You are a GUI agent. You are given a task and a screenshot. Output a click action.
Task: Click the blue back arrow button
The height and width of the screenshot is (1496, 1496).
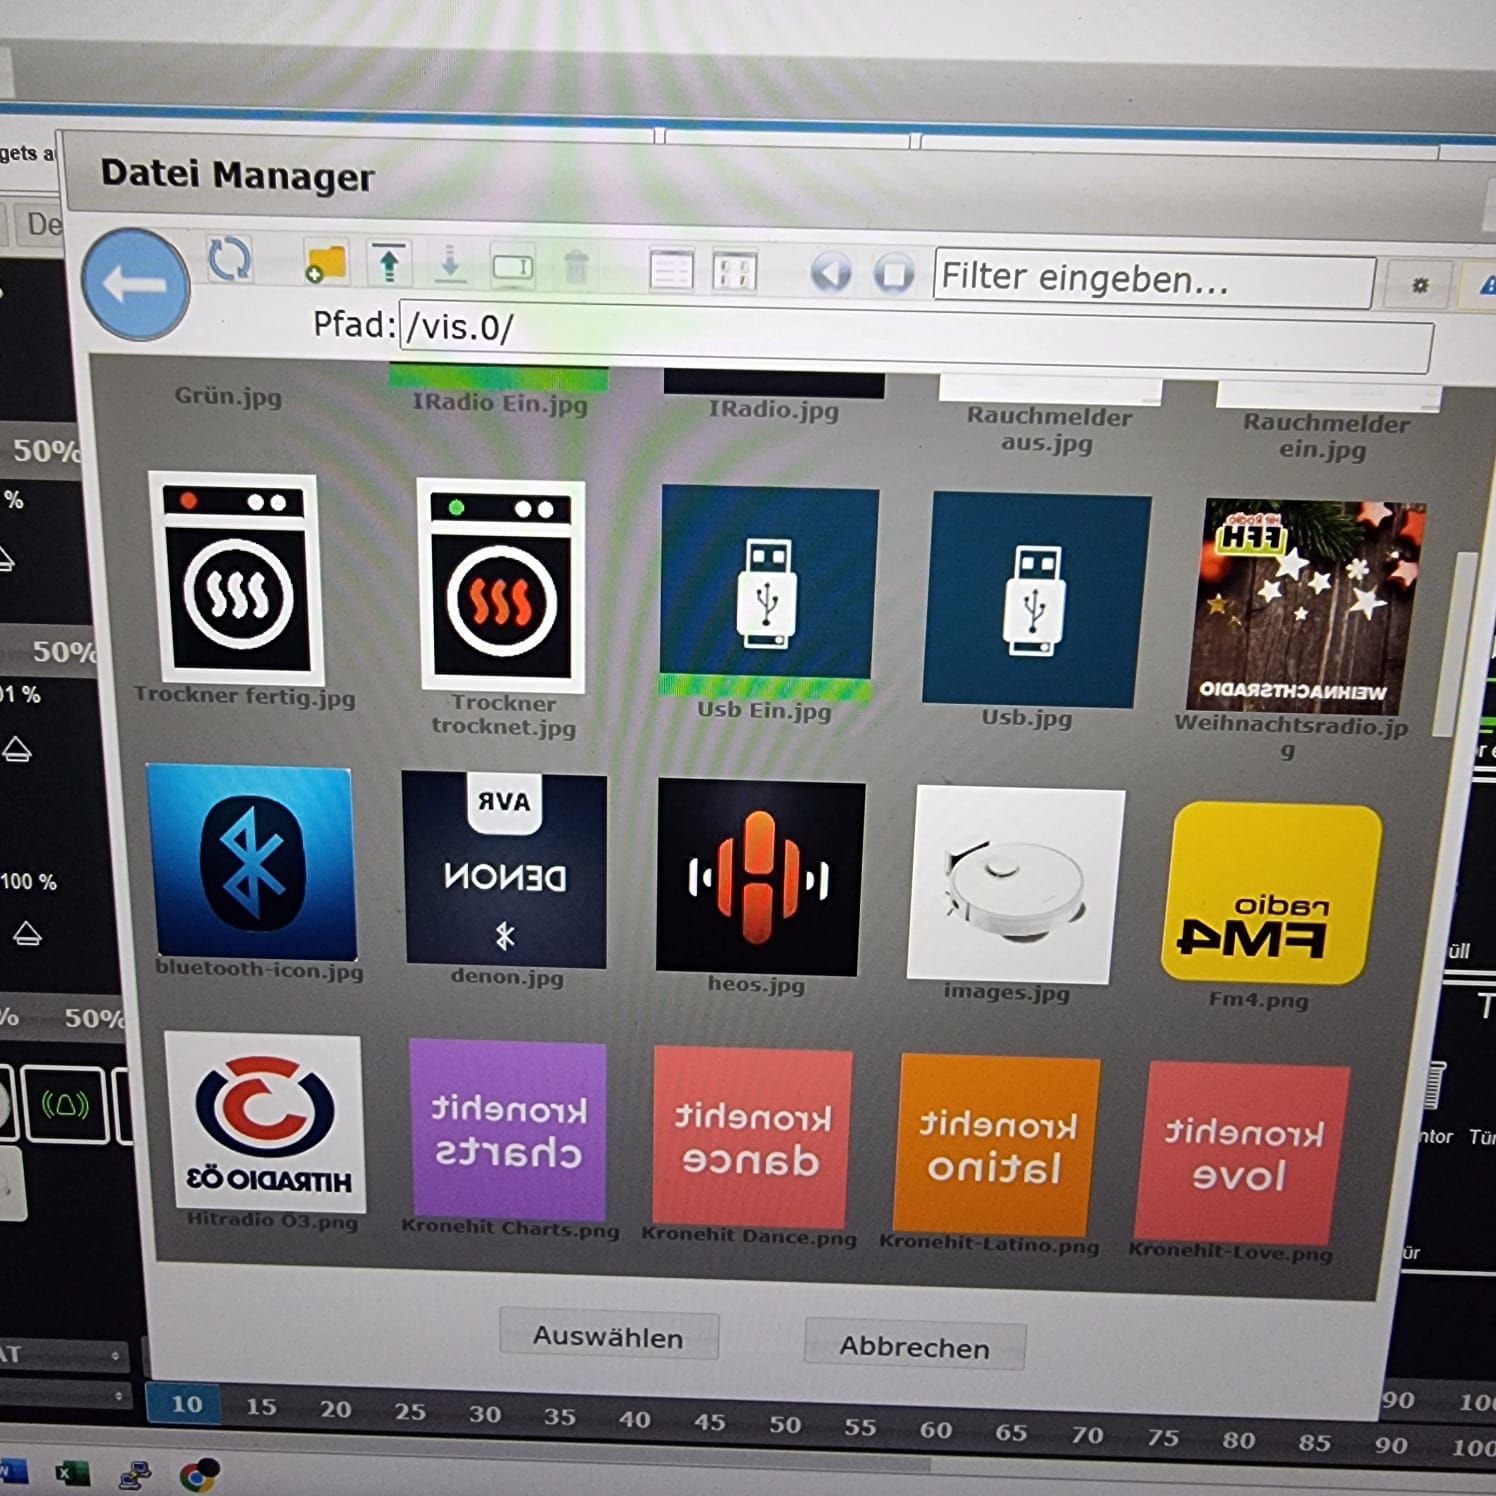click(135, 284)
